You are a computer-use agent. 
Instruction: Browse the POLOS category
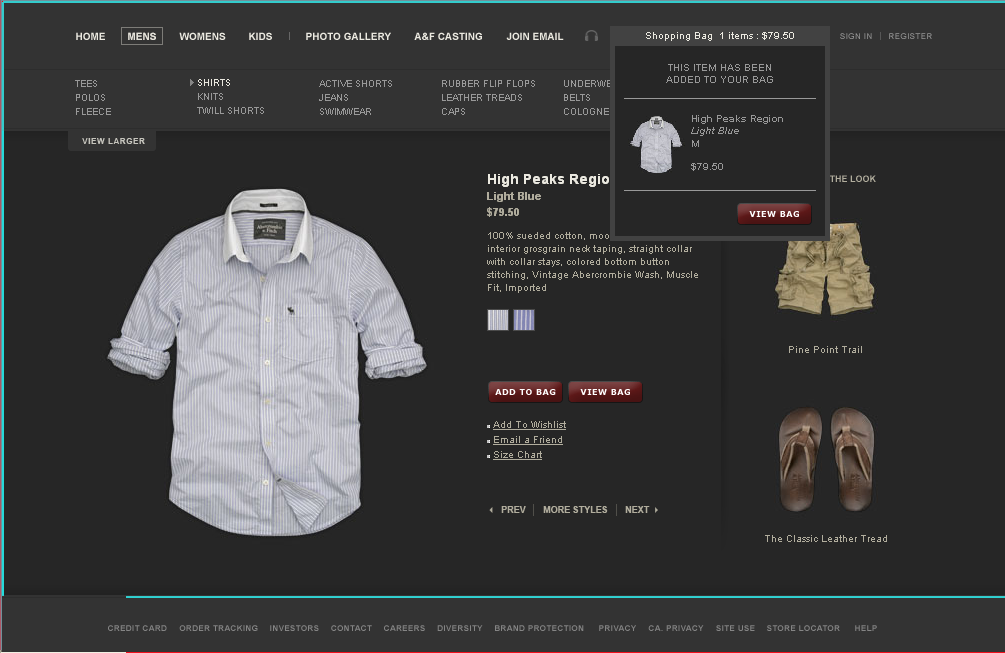coord(90,97)
